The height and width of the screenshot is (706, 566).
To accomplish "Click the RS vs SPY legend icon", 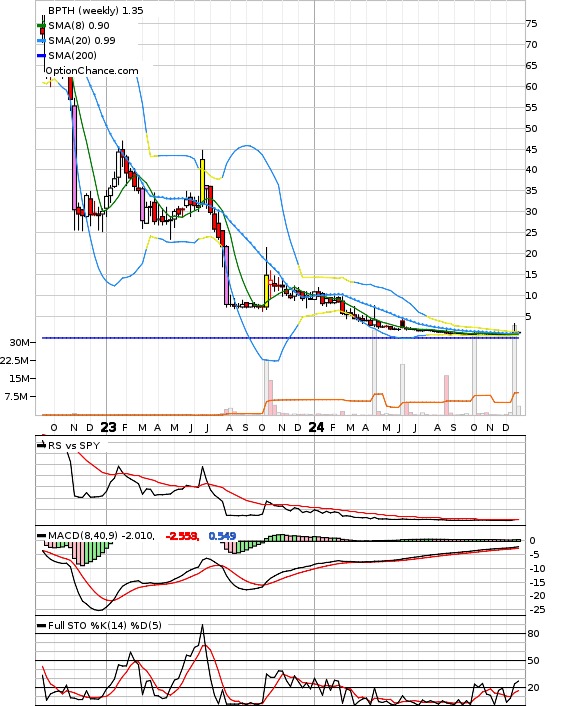I will [x=41, y=445].
